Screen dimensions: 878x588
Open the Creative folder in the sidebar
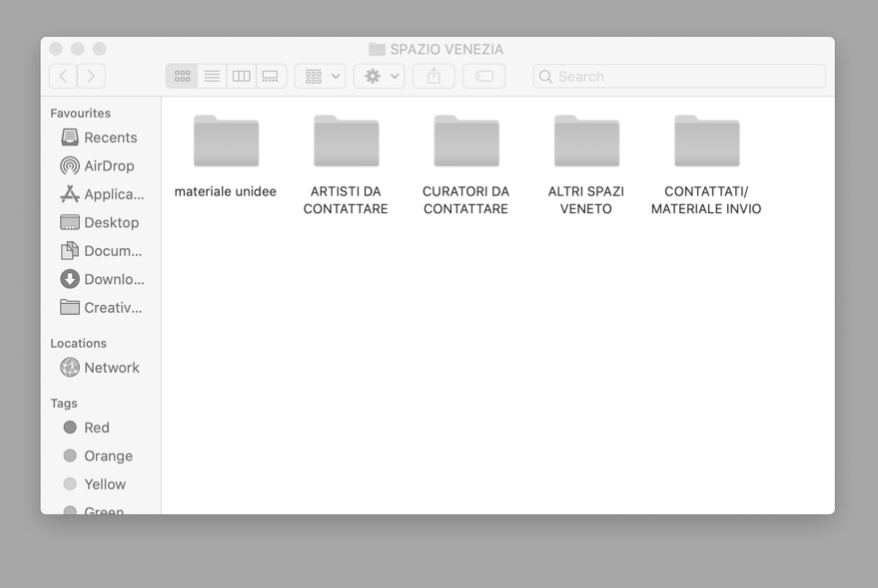[x=101, y=307]
